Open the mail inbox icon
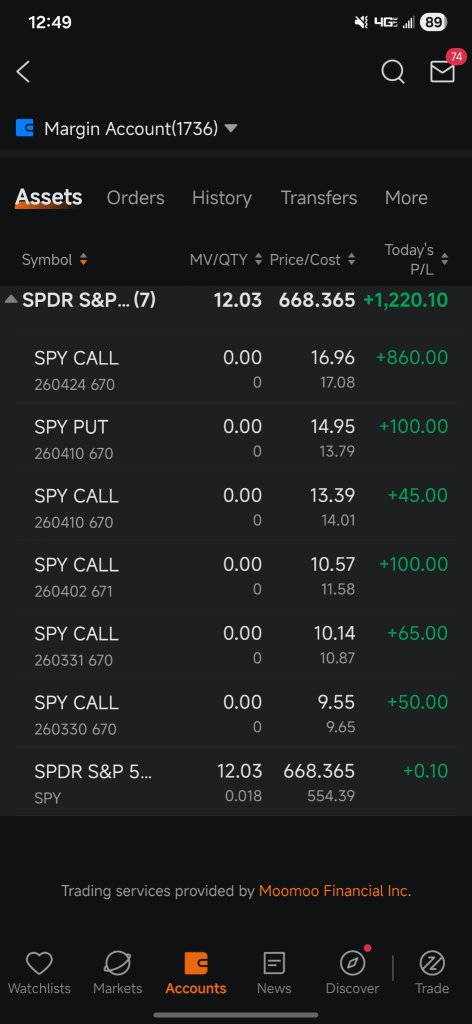 coord(442,72)
